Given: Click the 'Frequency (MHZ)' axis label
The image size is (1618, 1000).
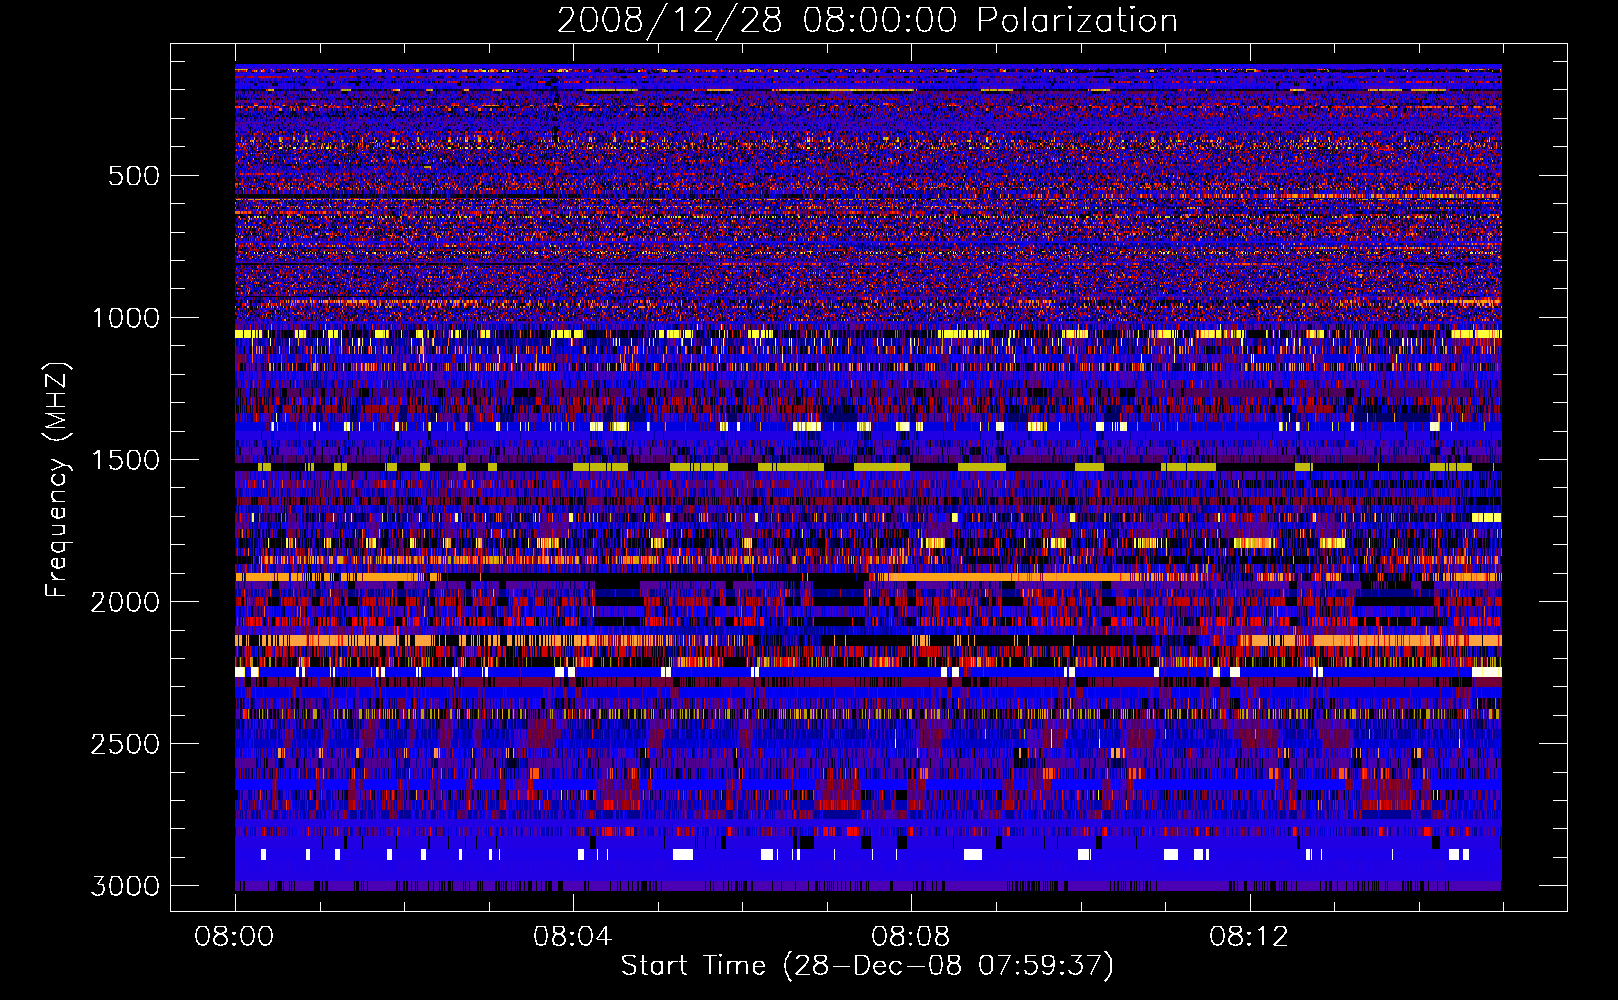Looking at the screenshot, I should [58, 480].
